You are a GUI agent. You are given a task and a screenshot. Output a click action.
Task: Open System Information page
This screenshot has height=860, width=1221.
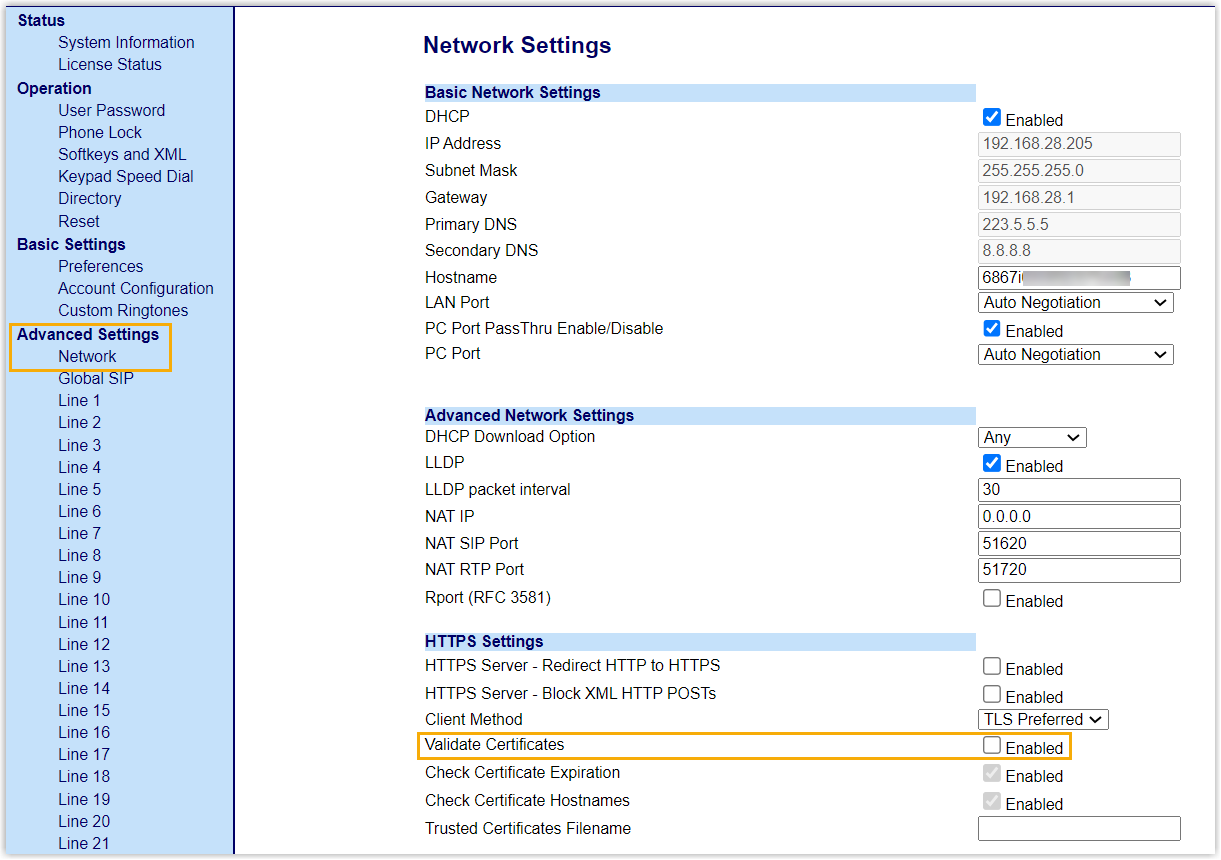[126, 43]
